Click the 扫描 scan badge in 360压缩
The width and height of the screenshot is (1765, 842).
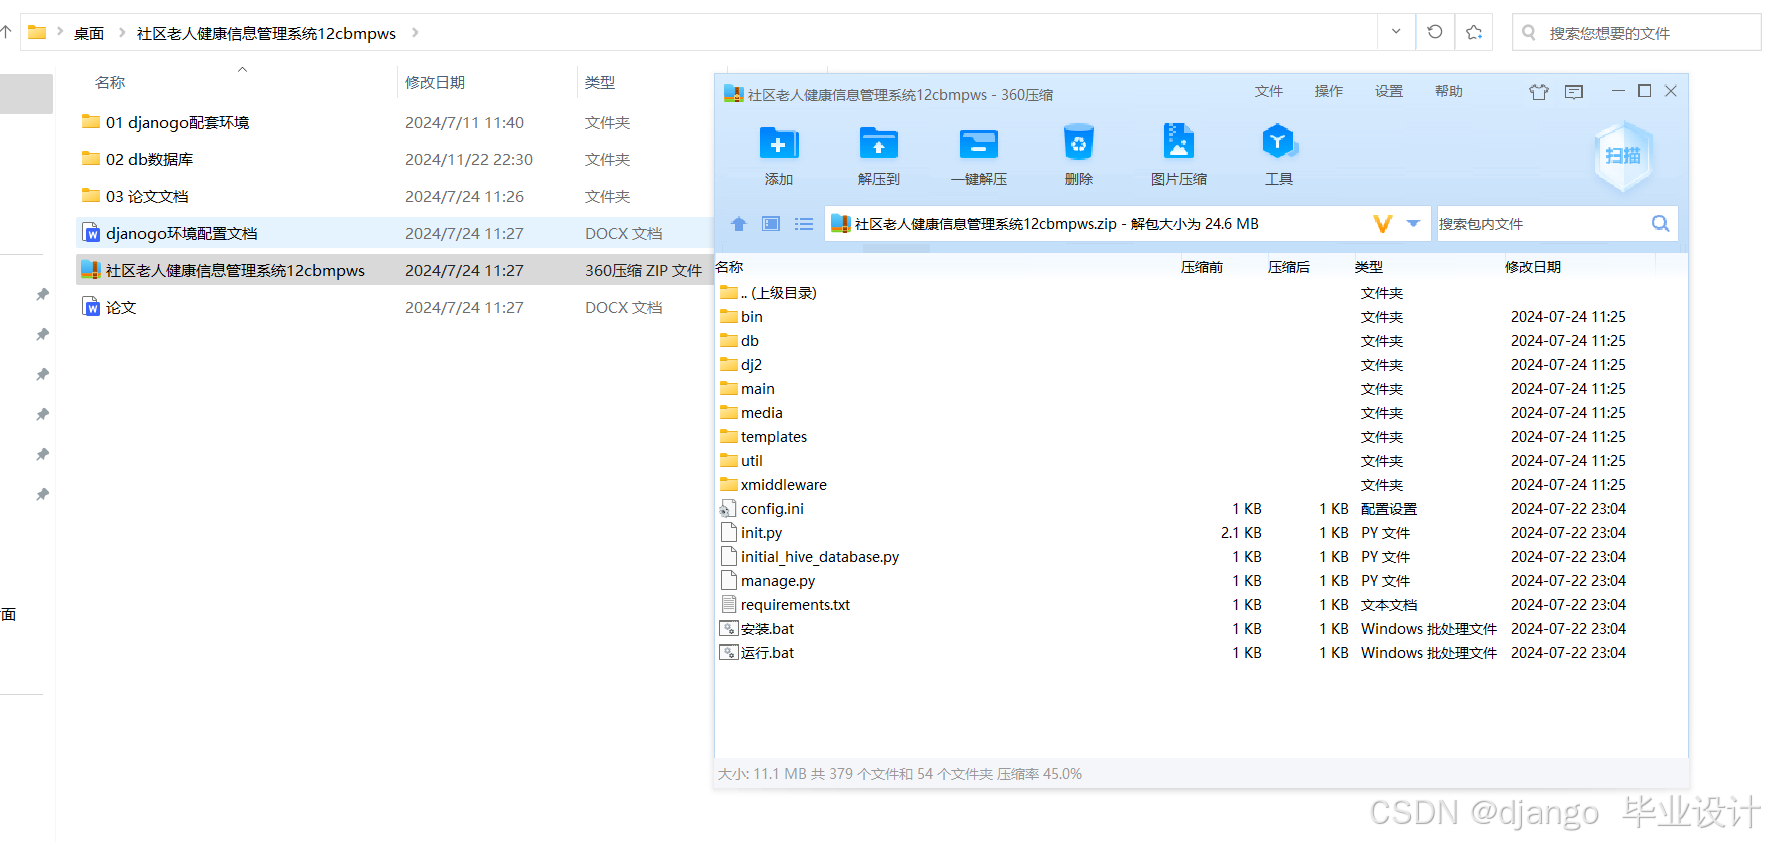tap(1623, 156)
